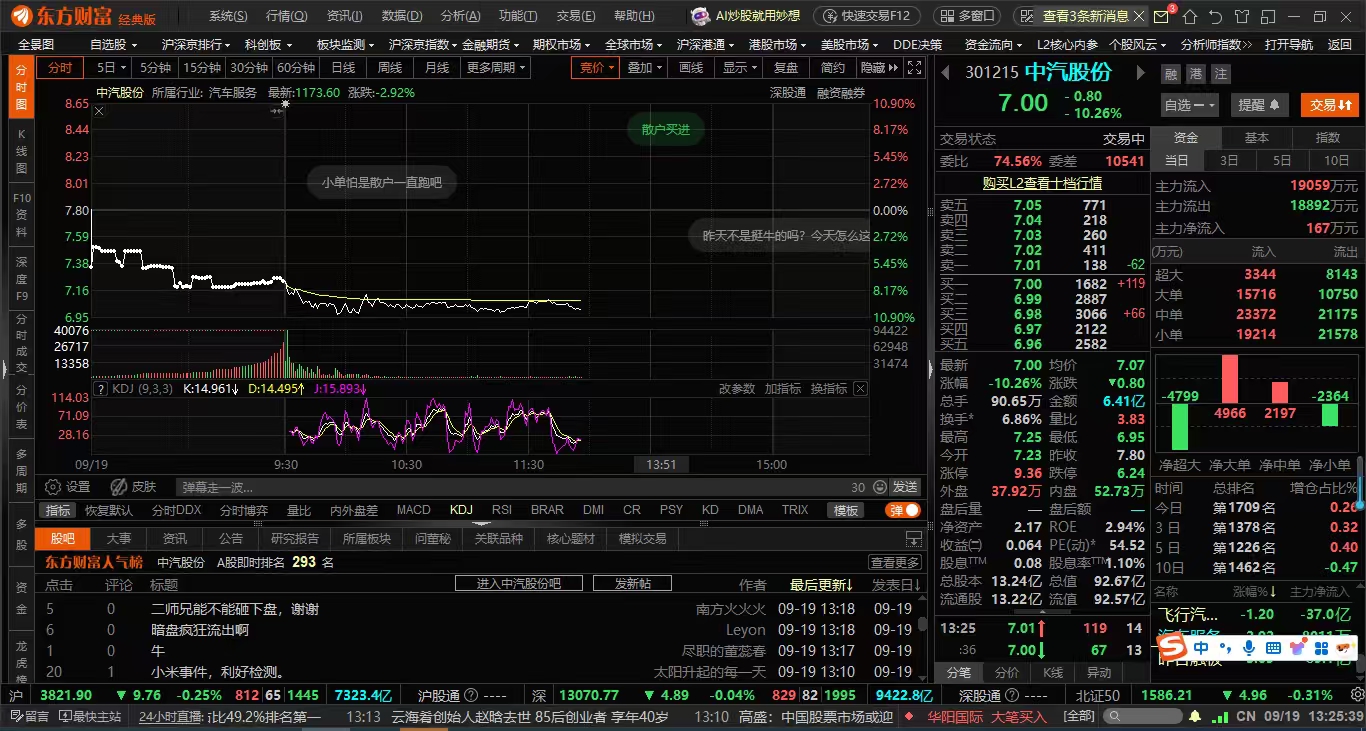1366x731 pixels.
Task: Click 进入中汽股份吧 button
Action: coord(518,583)
